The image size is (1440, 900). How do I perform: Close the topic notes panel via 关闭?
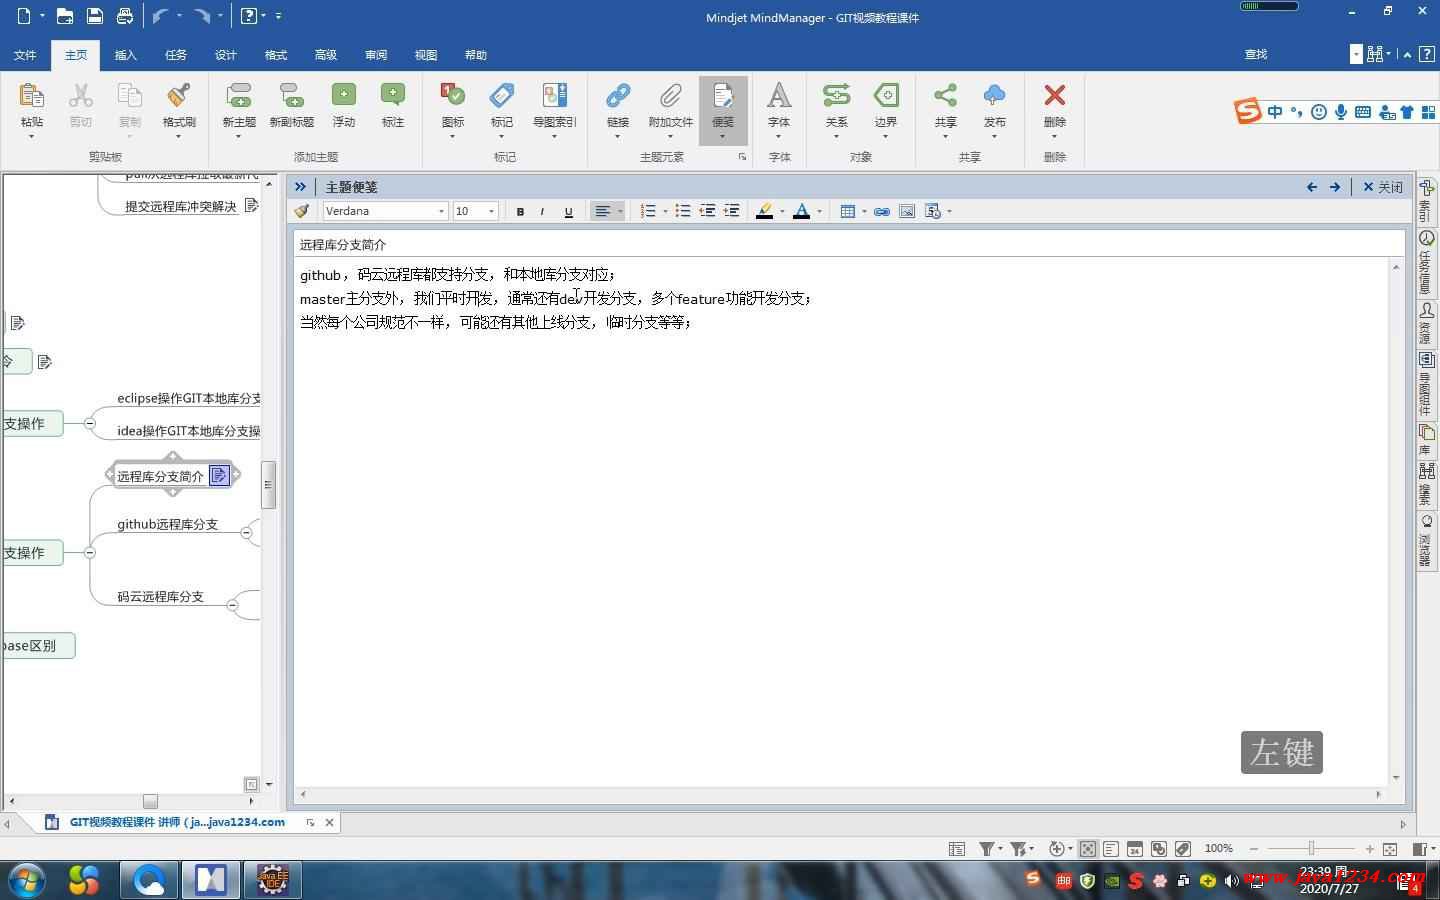coord(1383,187)
